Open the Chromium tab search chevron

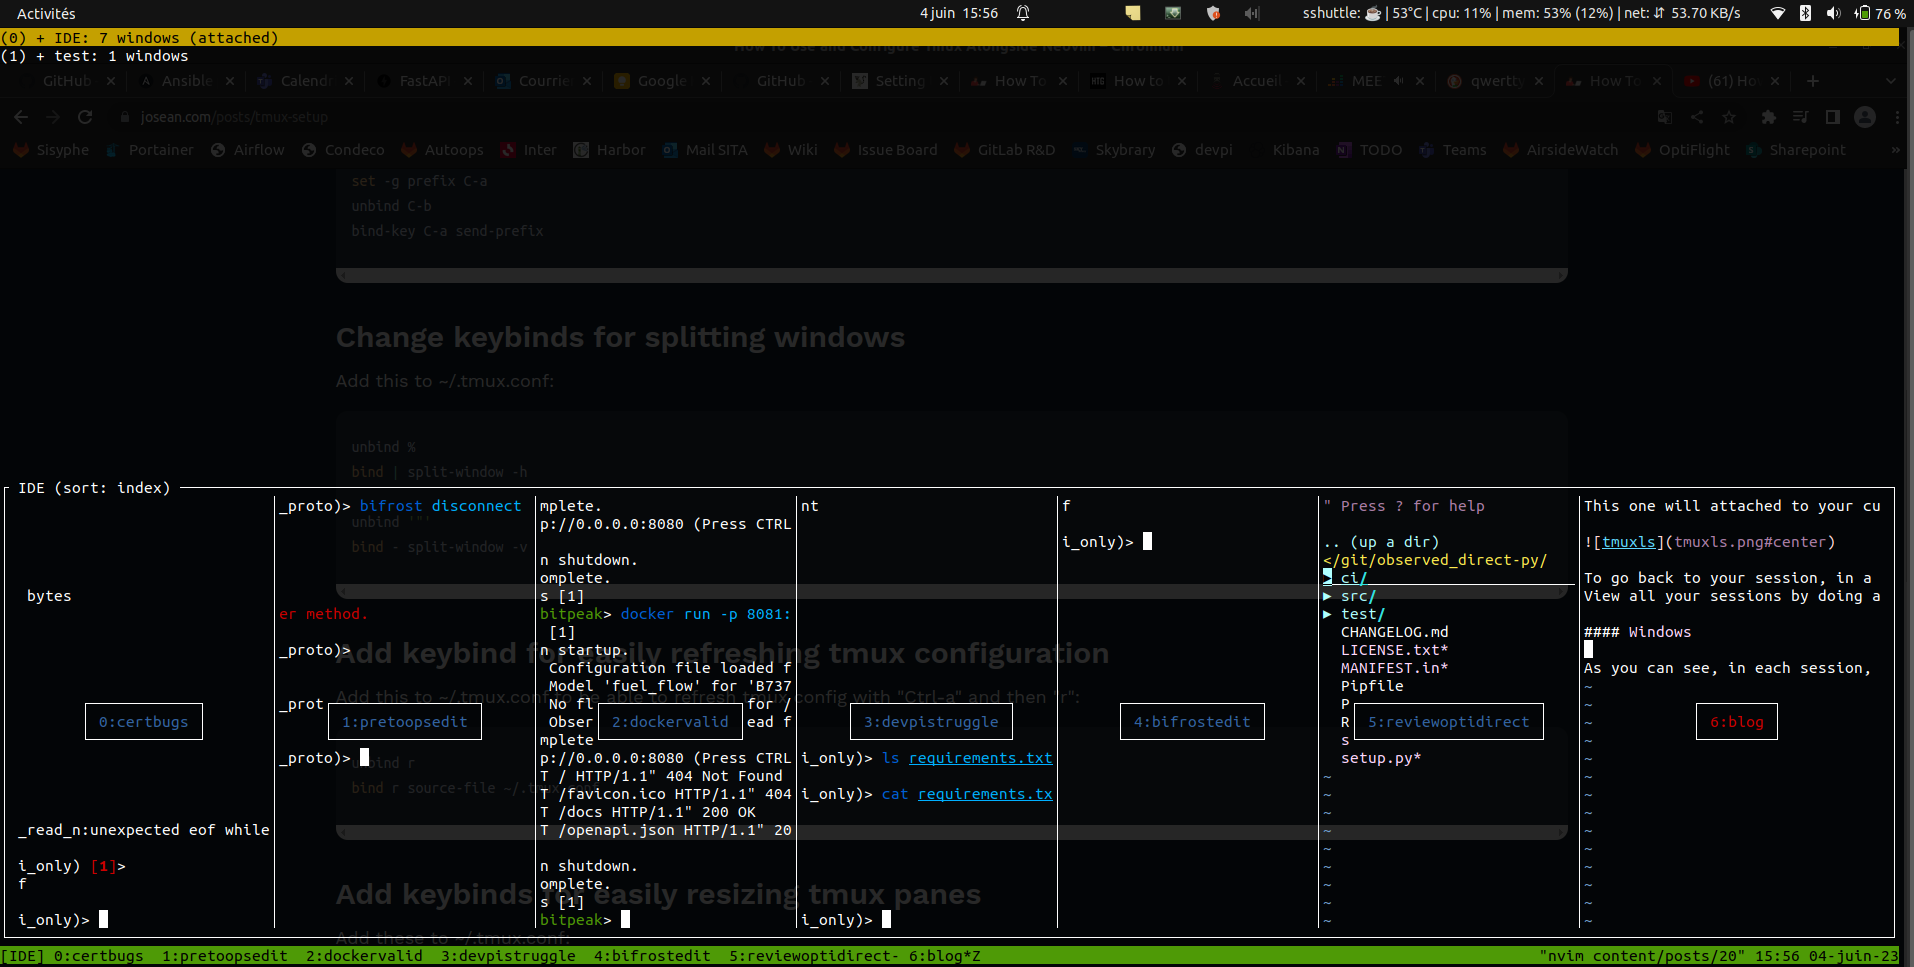[x=1890, y=81]
